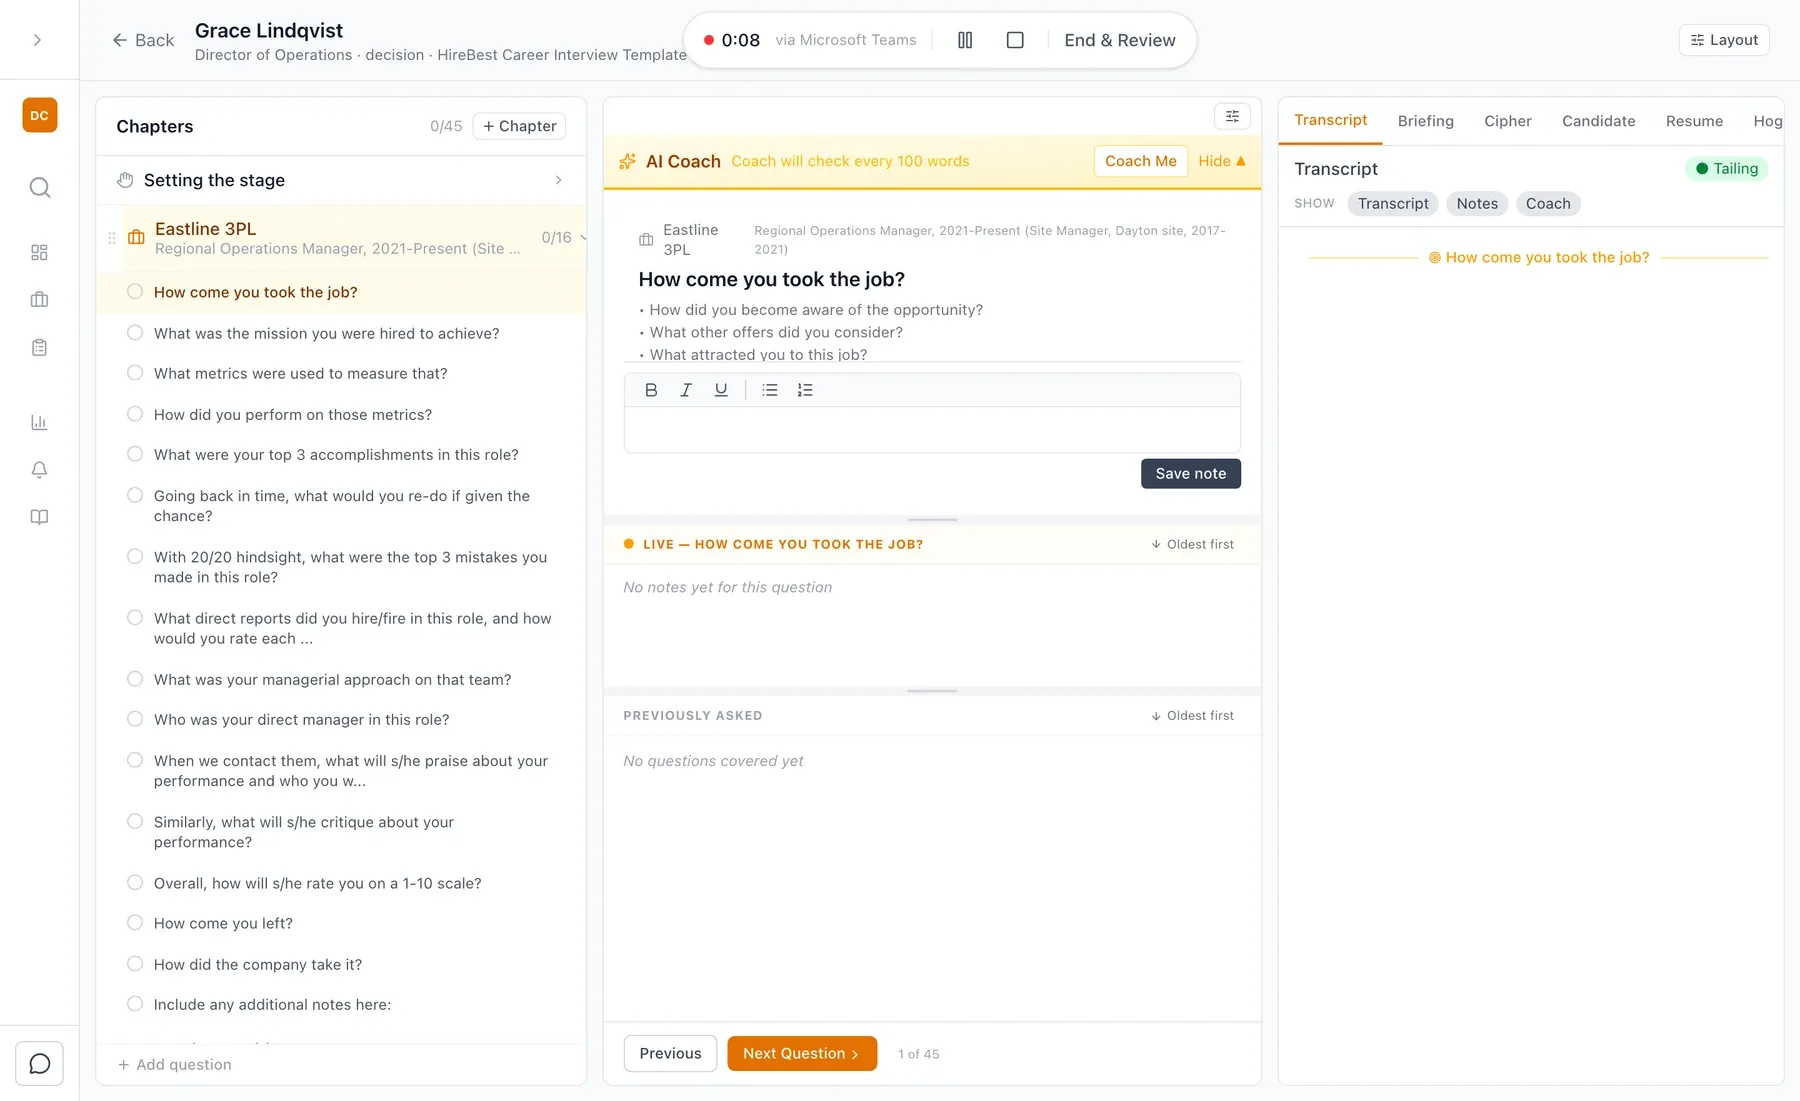Open the analytics bar chart icon
Screen dimensions: 1800x1101
point(39,422)
